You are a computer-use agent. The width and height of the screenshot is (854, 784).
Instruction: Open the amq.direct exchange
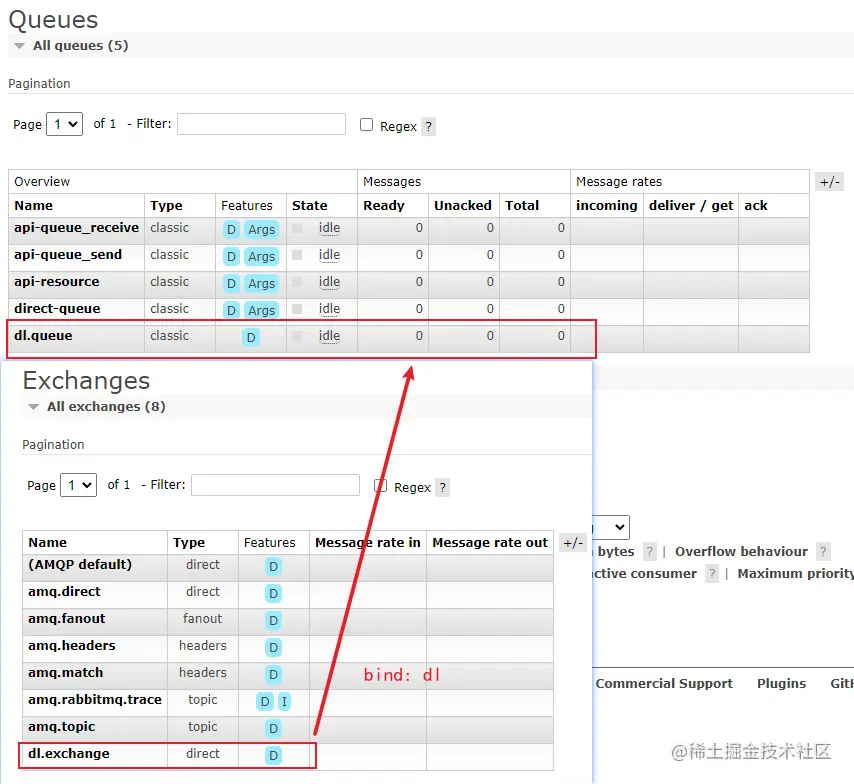point(64,592)
